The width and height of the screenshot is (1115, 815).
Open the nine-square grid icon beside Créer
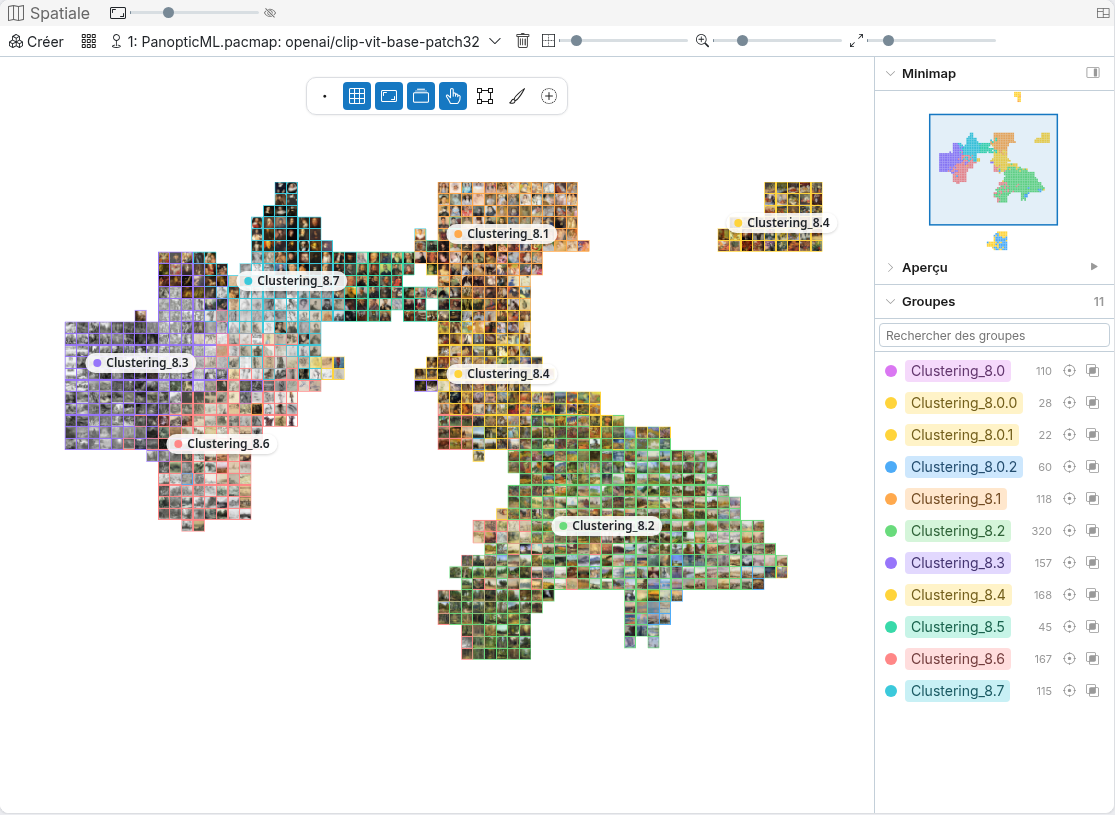click(x=89, y=41)
